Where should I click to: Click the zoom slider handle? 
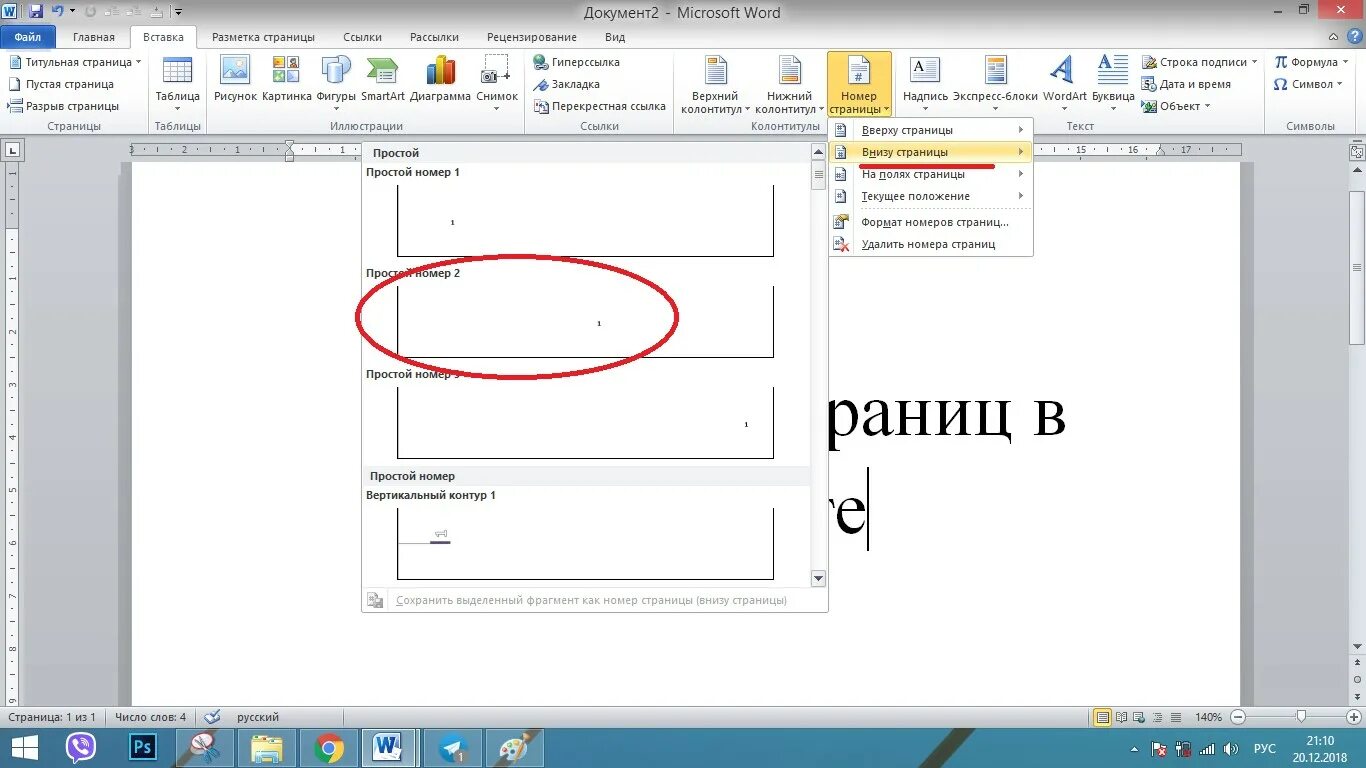(x=1301, y=717)
